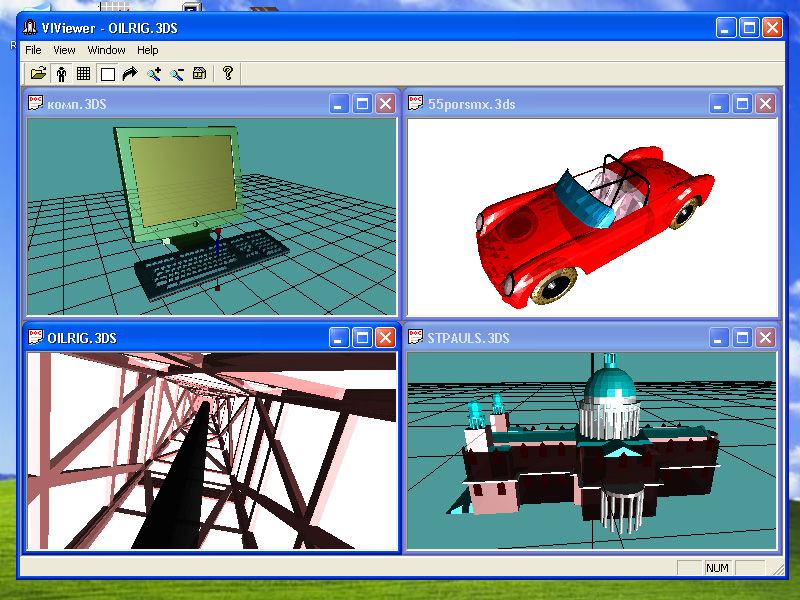This screenshot has width=800, height=600.
Task: Zoom out using the magnifier minus icon
Action: [178, 72]
